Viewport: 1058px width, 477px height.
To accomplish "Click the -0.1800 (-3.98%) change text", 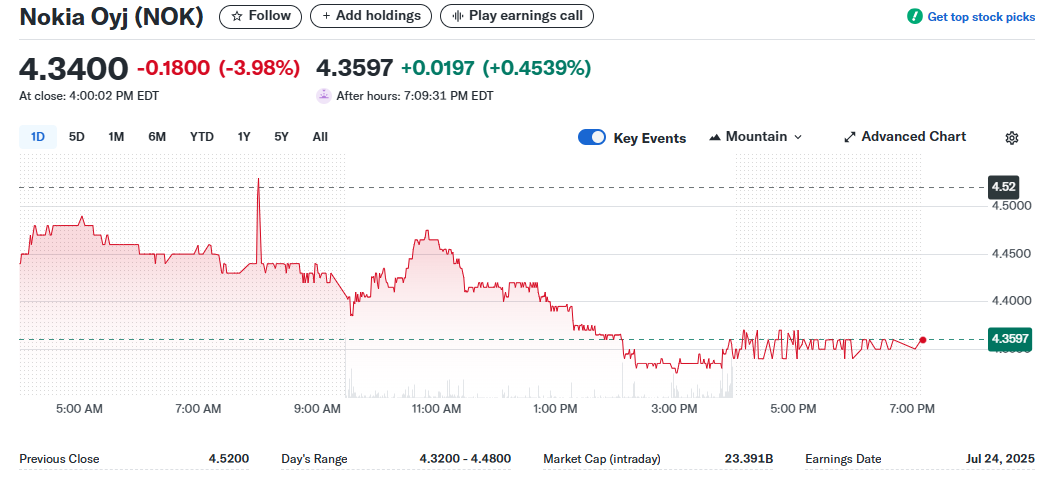I will pos(219,68).
